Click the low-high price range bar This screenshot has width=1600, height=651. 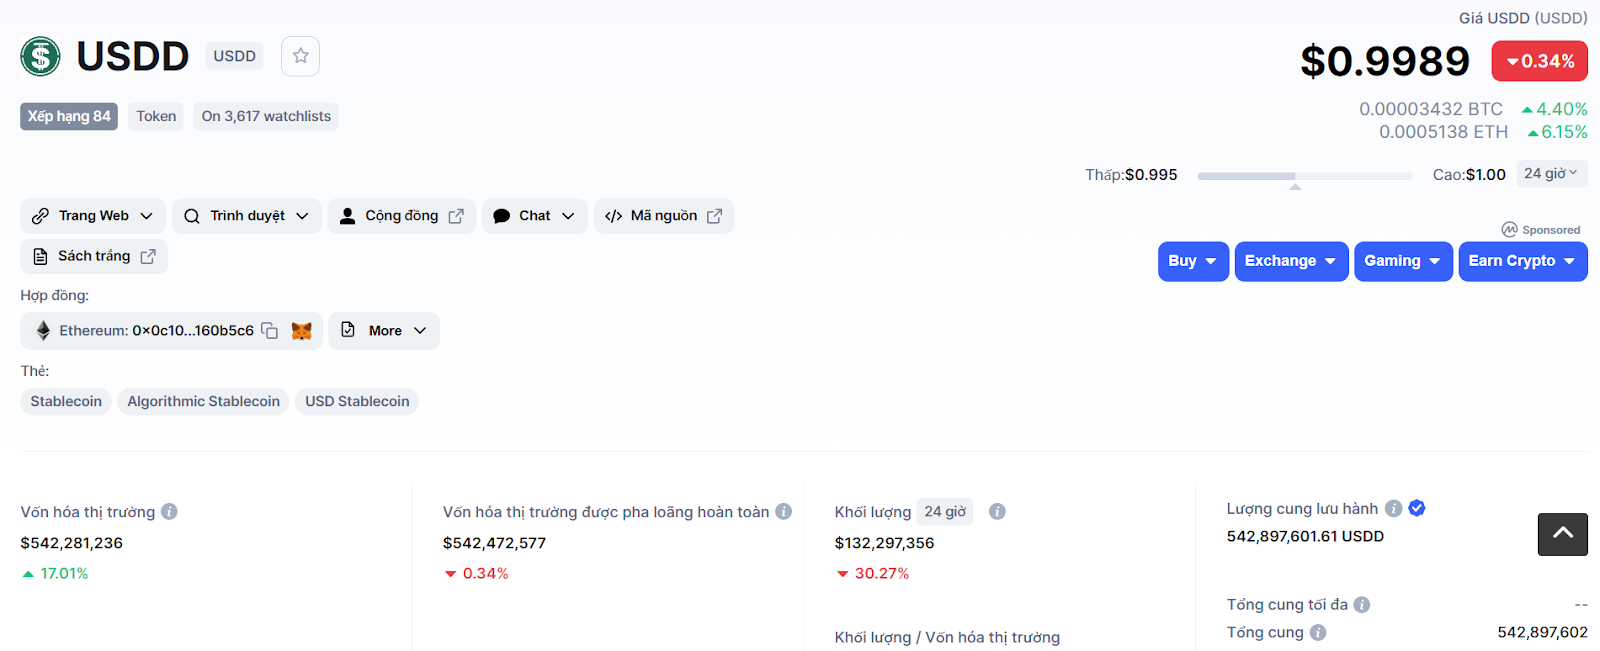(x=1304, y=176)
